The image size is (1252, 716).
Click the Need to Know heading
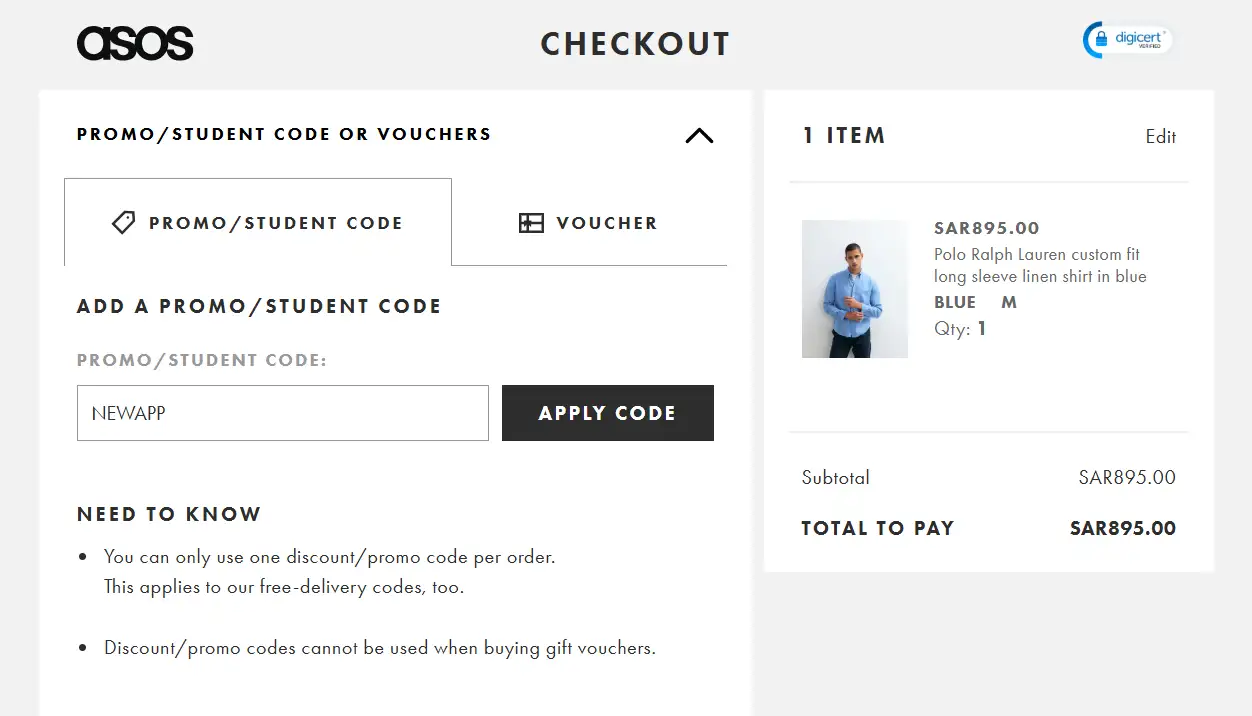169,514
